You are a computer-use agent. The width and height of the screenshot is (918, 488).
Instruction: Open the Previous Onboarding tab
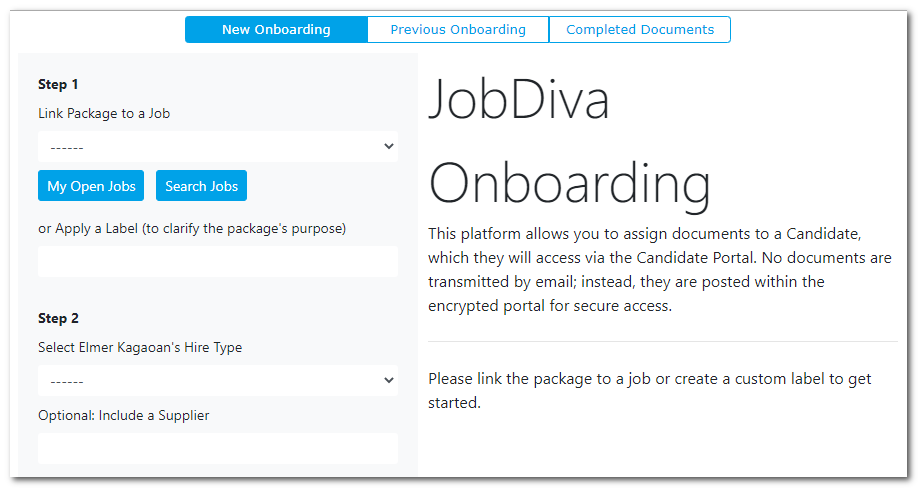458,30
